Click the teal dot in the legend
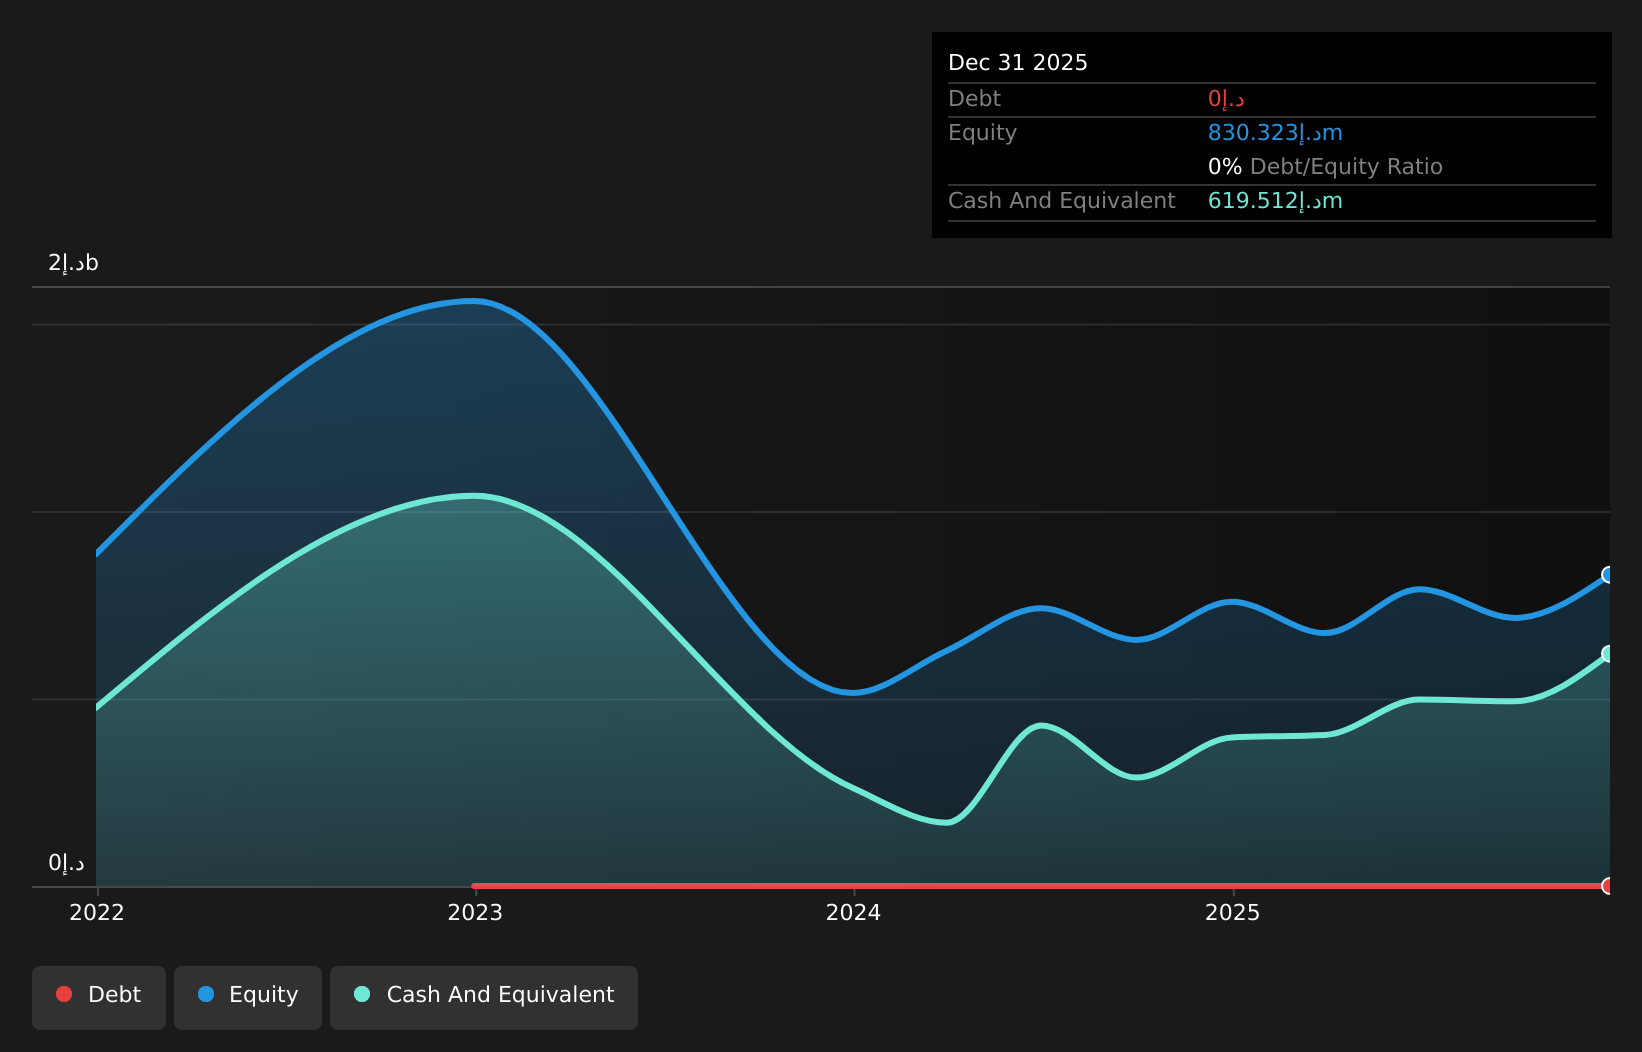The height and width of the screenshot is (1052, 1642). pyautogui.click(x=362, y=995)
